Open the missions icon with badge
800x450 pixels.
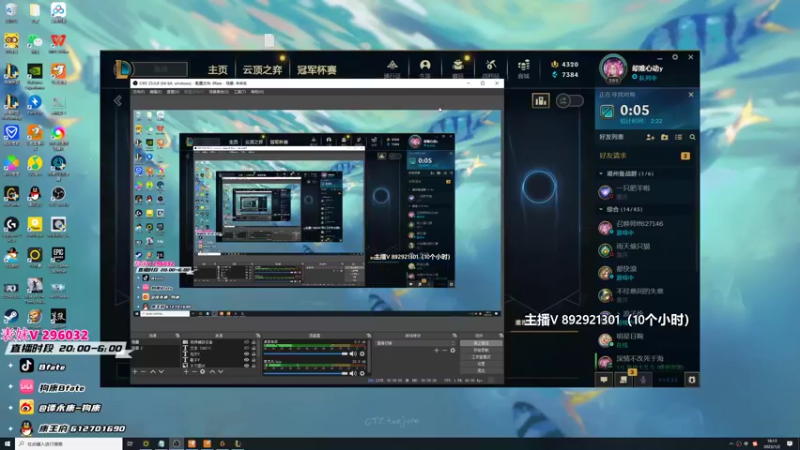pos(623,380)
